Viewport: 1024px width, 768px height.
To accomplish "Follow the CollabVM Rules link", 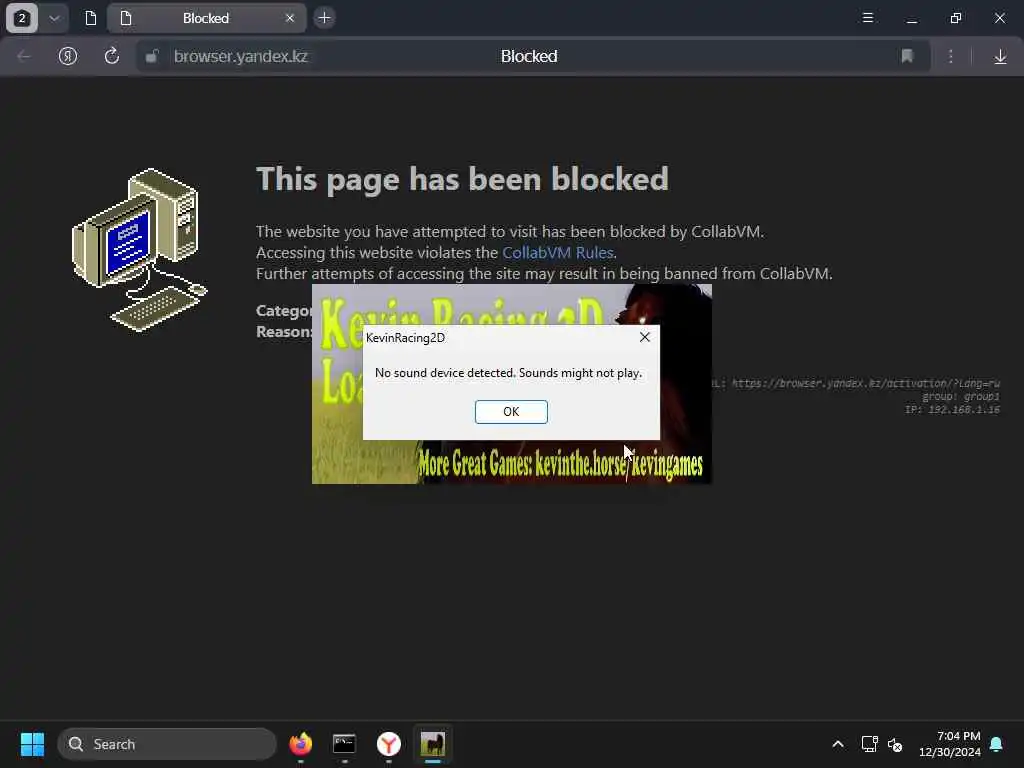I will click(558, 252).
